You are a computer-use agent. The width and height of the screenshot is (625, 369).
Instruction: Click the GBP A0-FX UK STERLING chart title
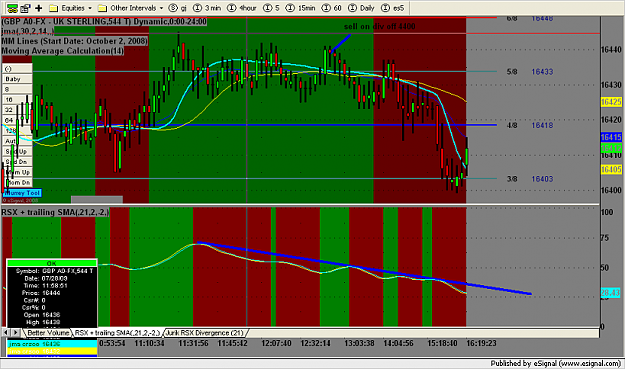[104, 22]
